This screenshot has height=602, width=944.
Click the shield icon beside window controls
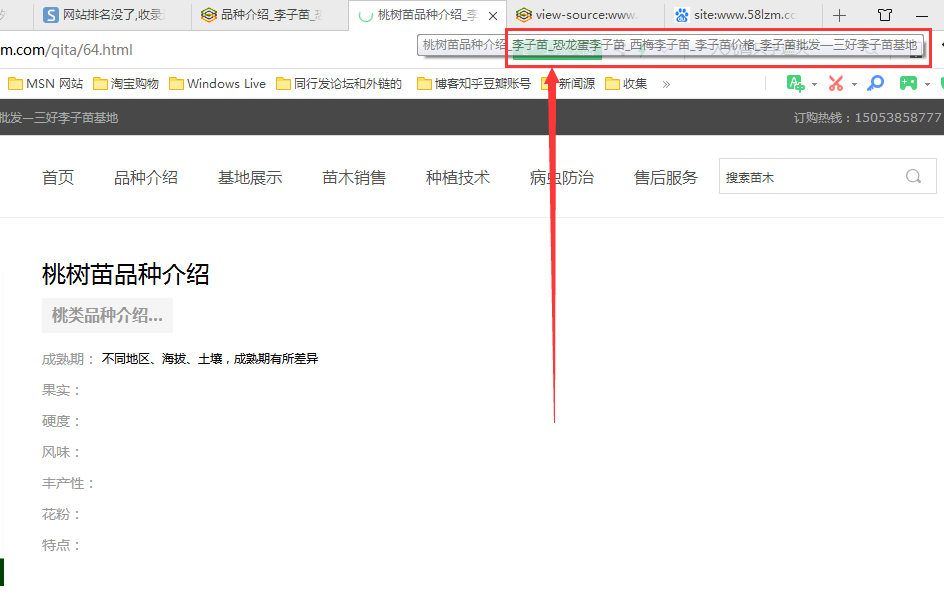887,14
